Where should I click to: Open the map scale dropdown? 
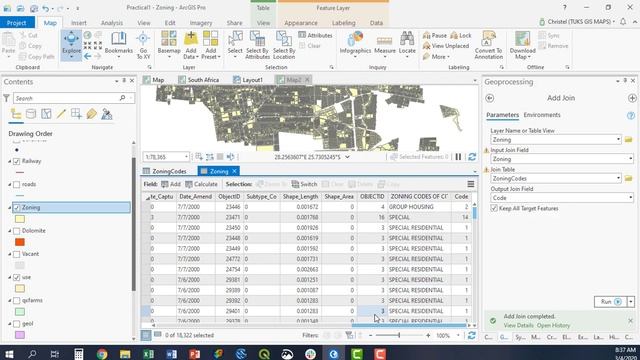tap(186, 157)
